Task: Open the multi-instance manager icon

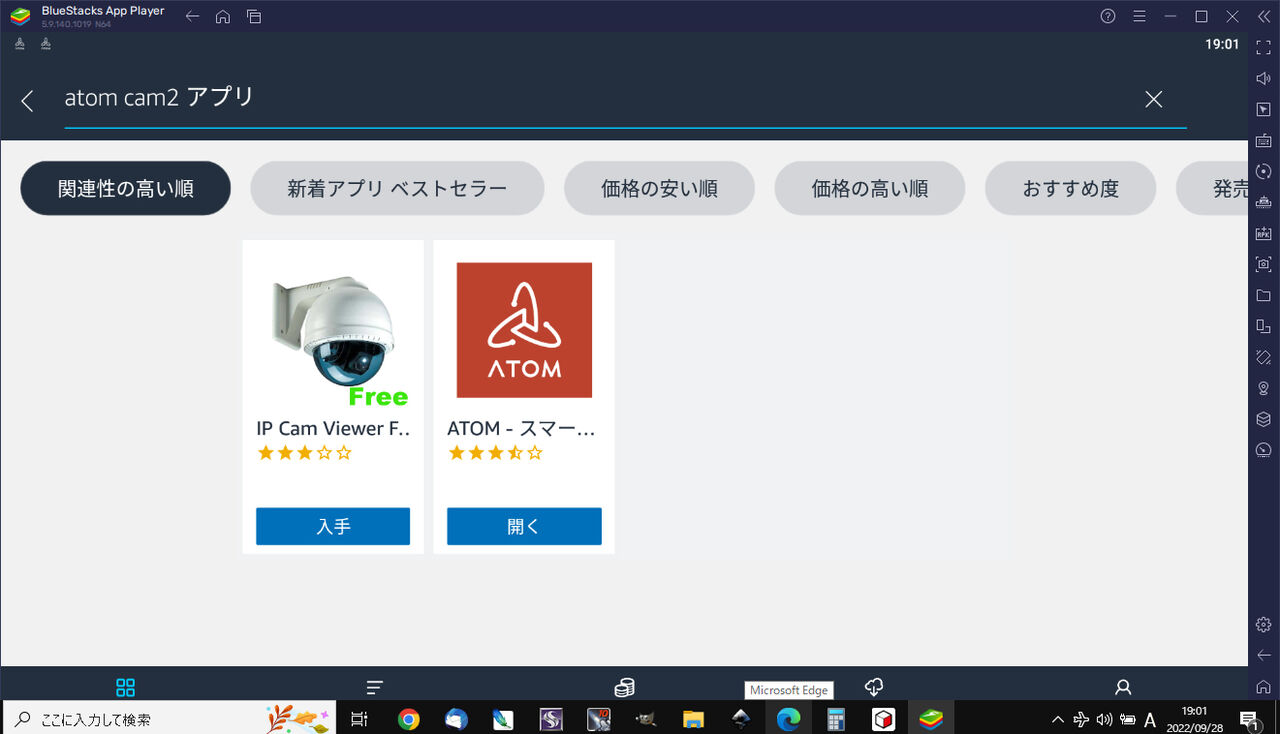Action: pyautogui.click(x=1262, y=326)
